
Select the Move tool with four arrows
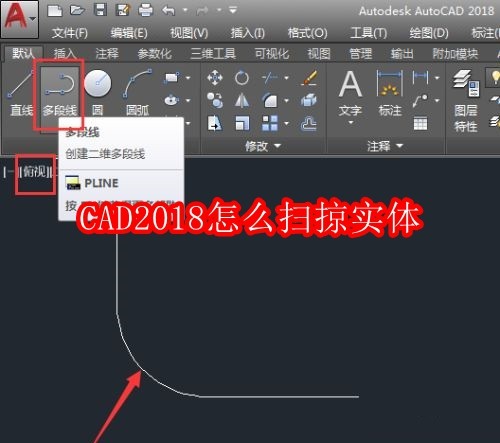(x=215, y=78)
